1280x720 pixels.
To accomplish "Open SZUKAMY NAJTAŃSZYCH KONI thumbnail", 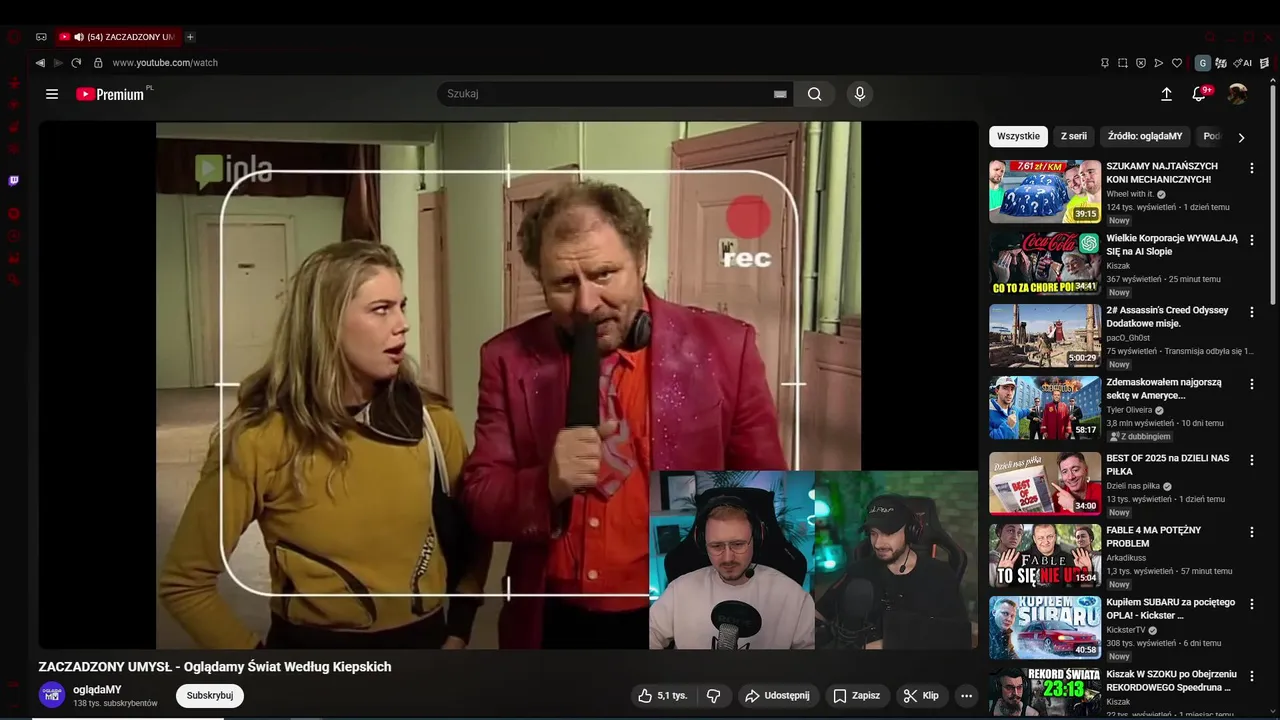I will (x=1045, y=191).
